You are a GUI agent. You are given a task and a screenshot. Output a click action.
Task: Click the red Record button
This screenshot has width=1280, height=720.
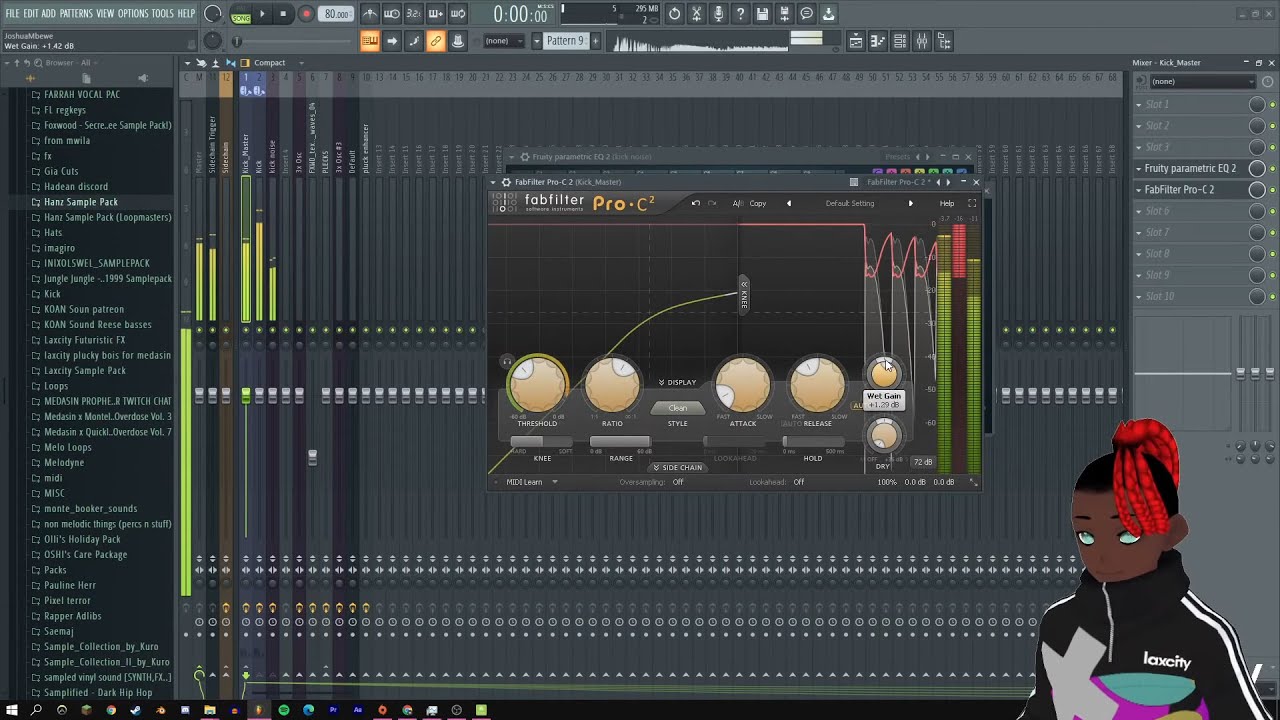coord(306,14)
